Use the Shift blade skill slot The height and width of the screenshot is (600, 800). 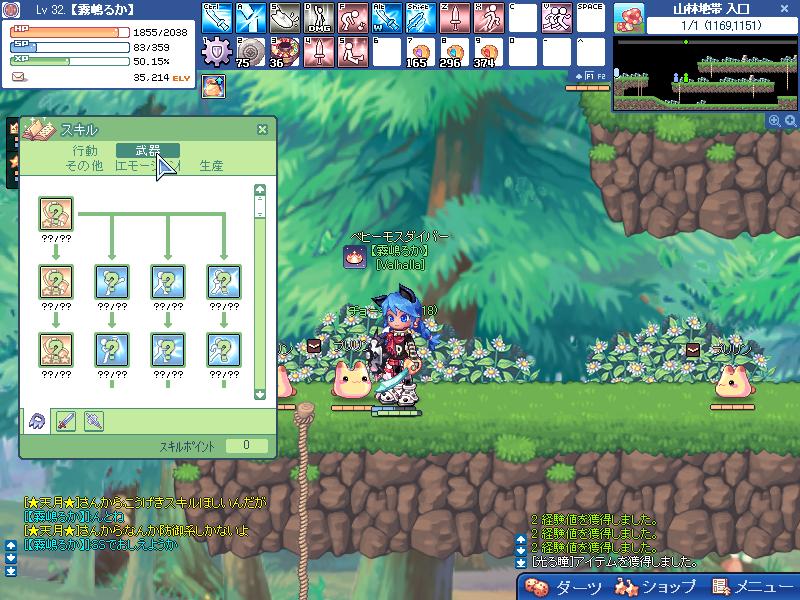coord(421,18)
